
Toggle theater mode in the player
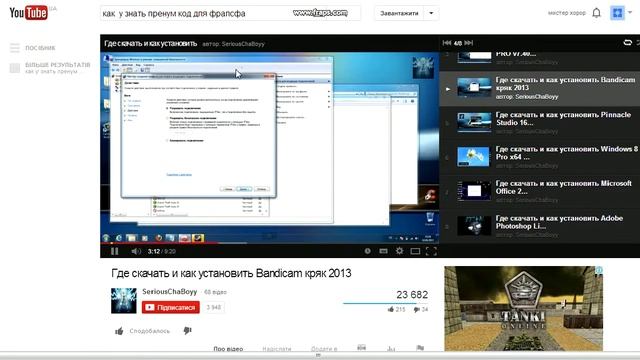pos(415,251)
